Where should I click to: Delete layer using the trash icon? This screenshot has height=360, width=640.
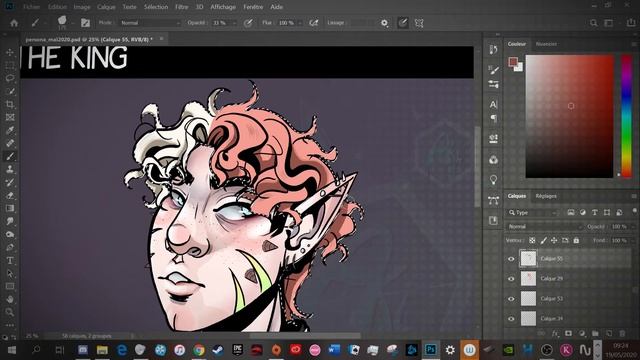(622, 333)
